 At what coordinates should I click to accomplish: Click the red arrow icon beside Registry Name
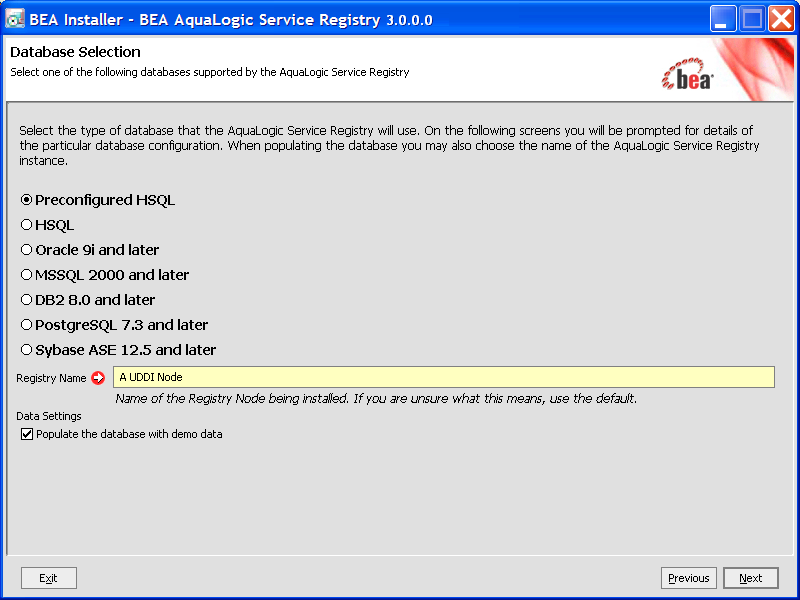pyautogui.click(x=98, y=378)
